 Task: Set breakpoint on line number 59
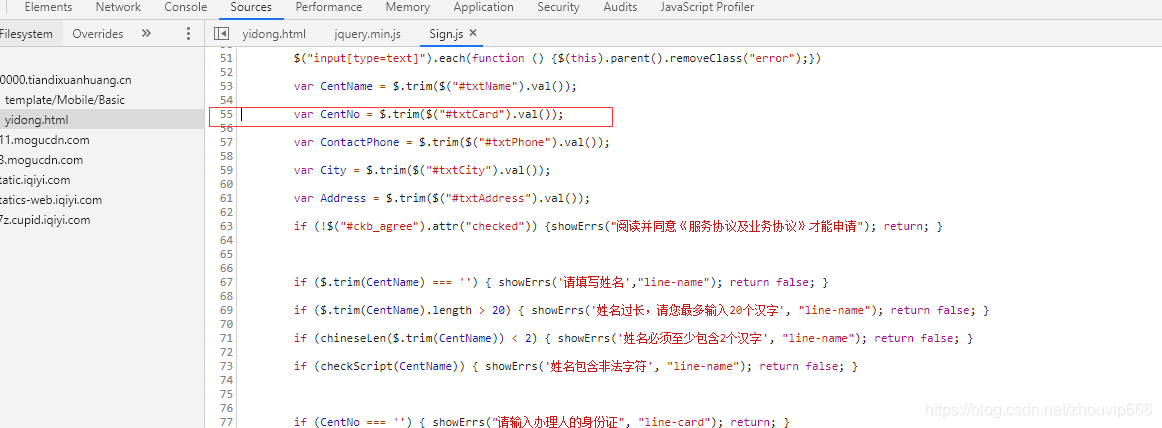point(227,170)
